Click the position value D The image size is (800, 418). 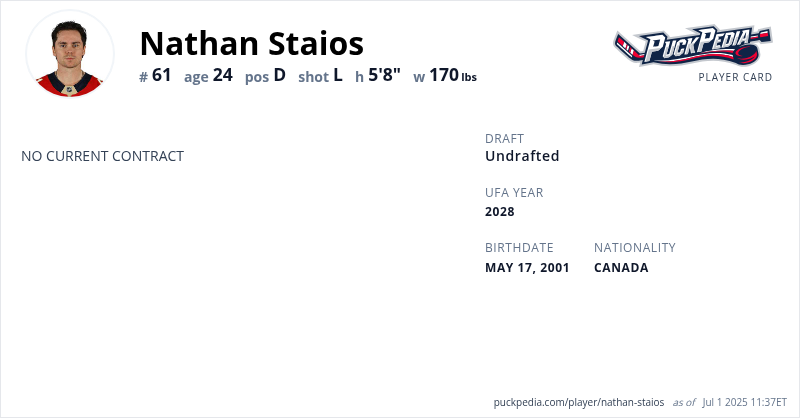(x=280, y=75)
